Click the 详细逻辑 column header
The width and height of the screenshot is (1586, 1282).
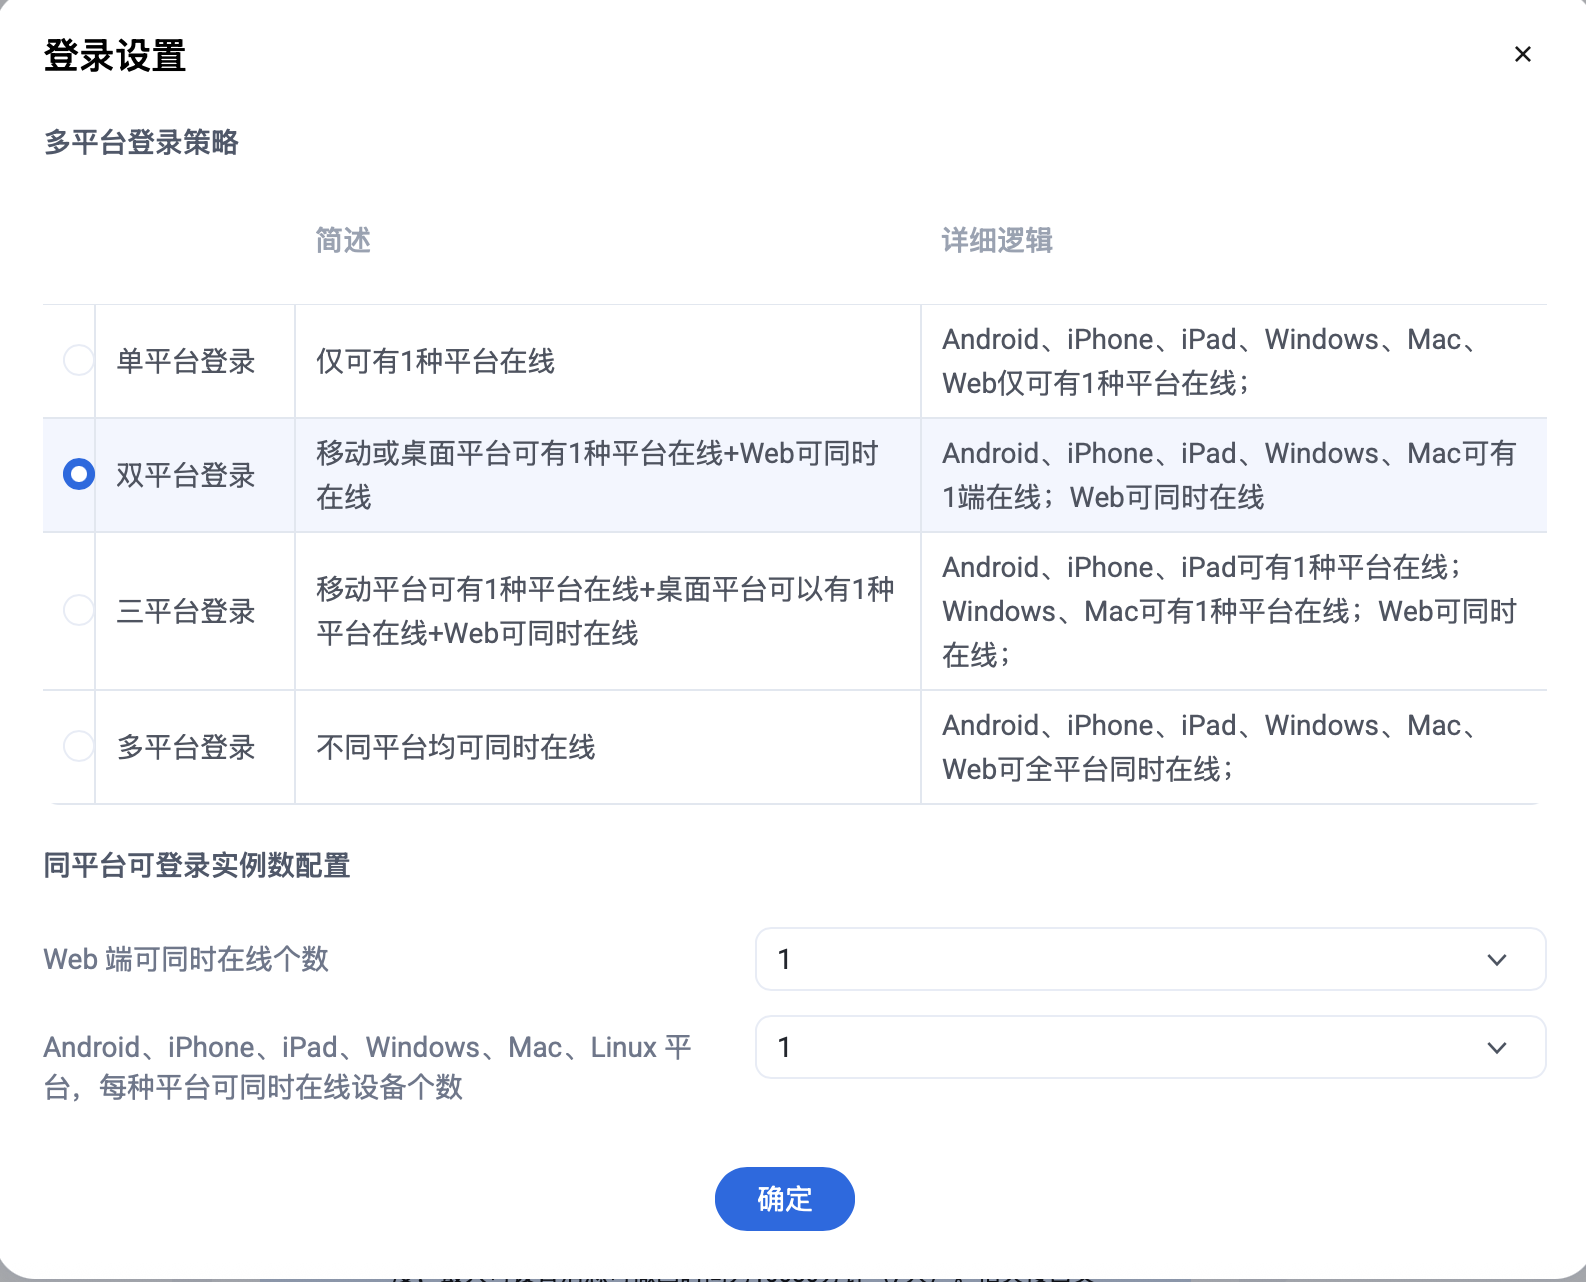tap(996, 240)
